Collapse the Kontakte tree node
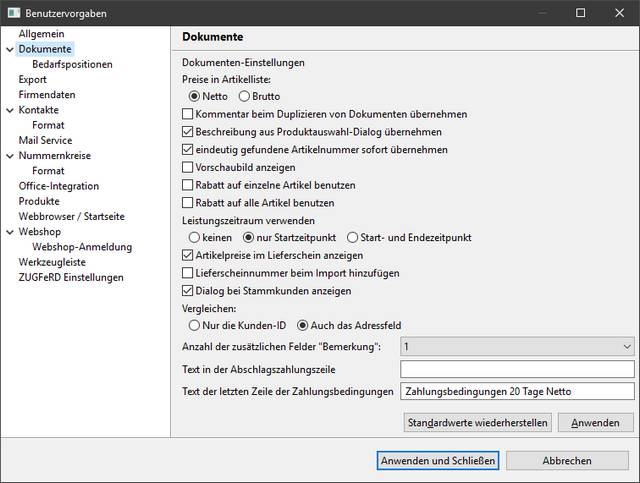640x483 pixels. (9, 110)
